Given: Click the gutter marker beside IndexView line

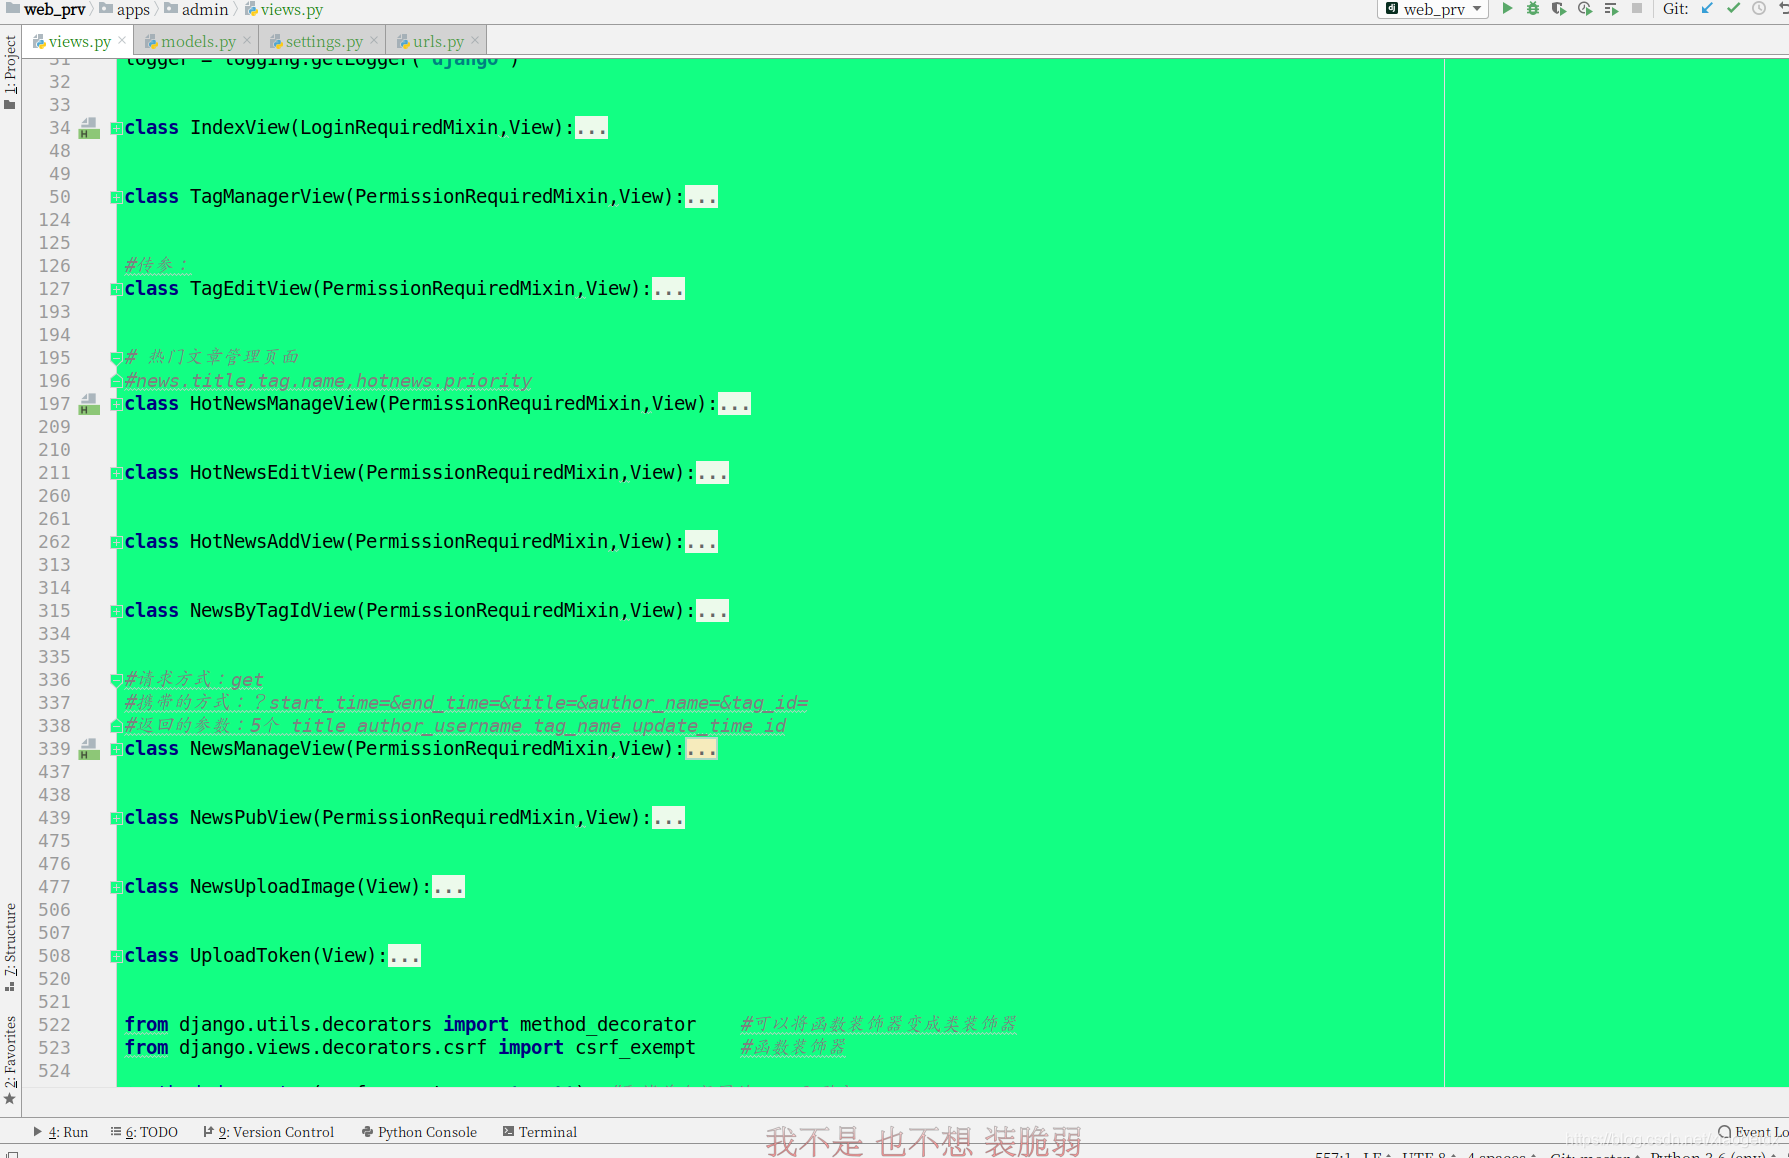Looking at the screenshot, I should click(x=89, y=128).
